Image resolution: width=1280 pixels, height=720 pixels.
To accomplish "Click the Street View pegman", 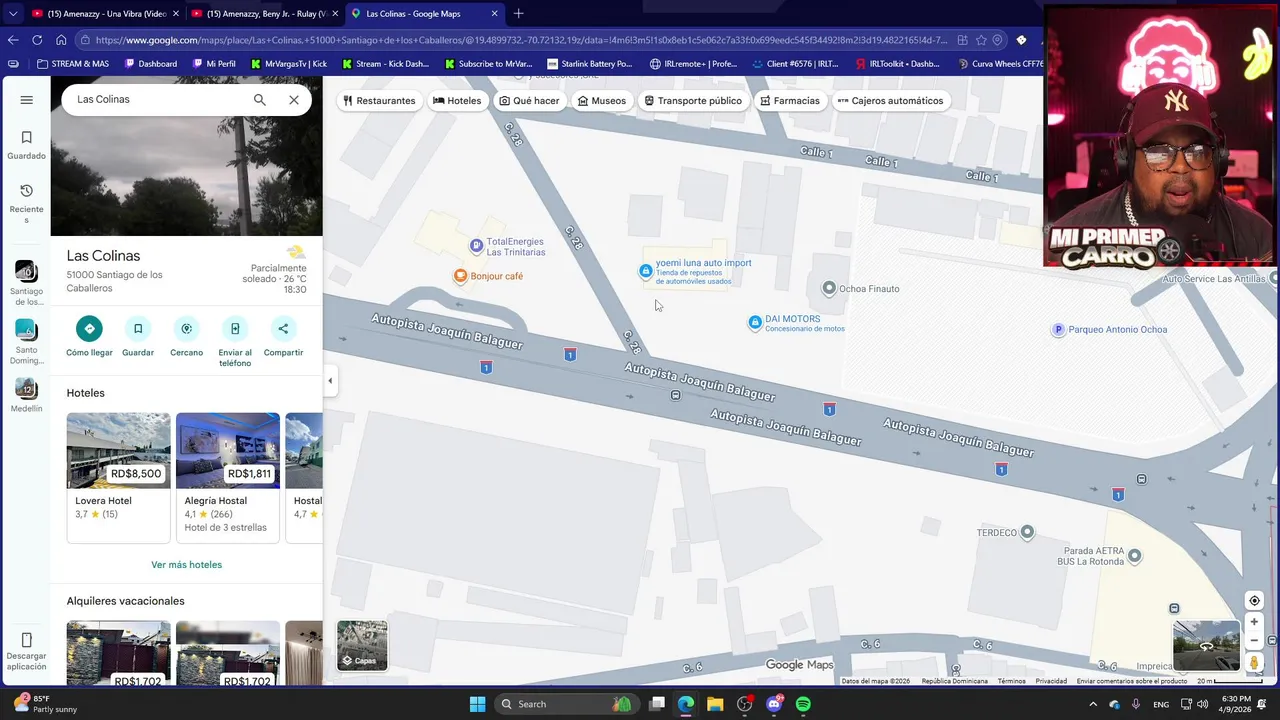I will pyautogui.click(x=1254, y=662).
